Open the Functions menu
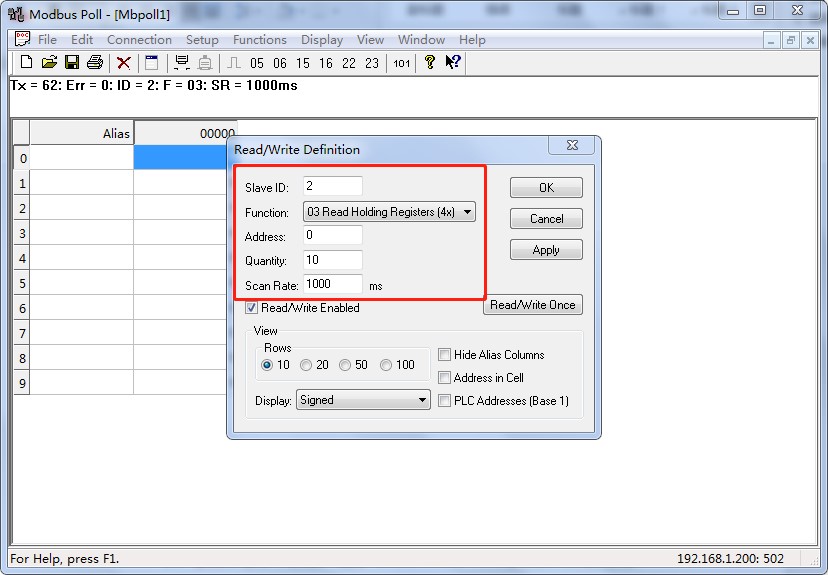 [260, 40]
